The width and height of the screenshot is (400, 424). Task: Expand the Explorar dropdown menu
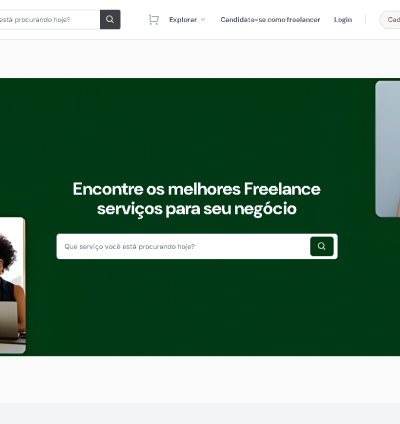point(187,20)
